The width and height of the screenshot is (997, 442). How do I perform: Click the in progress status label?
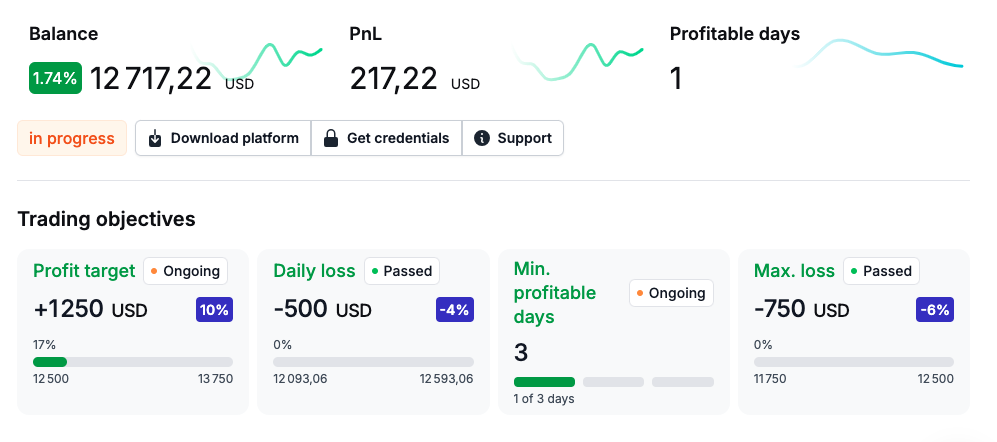point(72,139)
